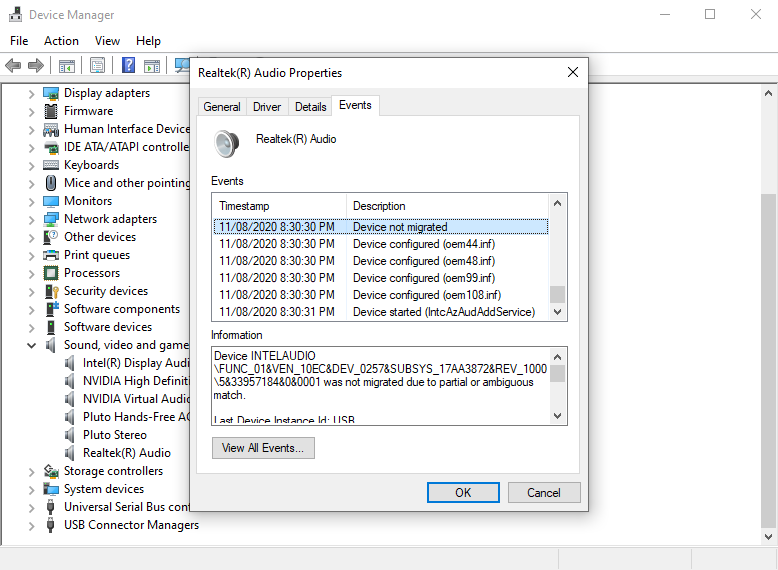The height and width of the screenshot is (570, 778).
Task: Select the Events tab
Action: pyautogui.click(x=355, y=105)
